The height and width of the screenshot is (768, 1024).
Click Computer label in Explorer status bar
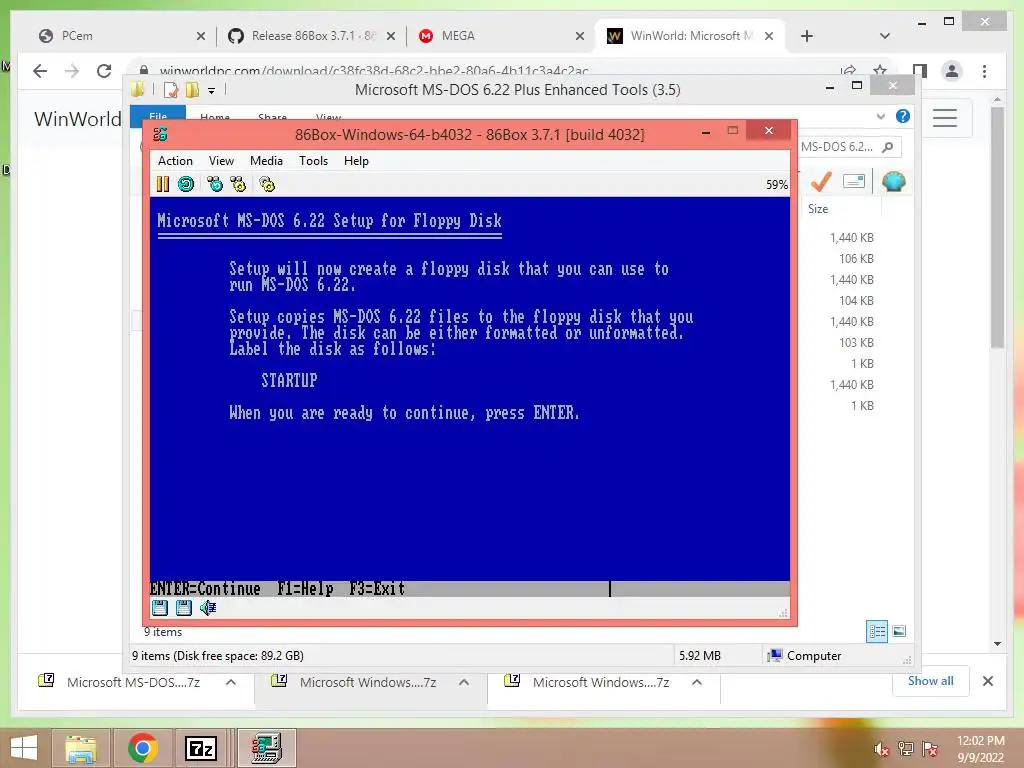814,656
